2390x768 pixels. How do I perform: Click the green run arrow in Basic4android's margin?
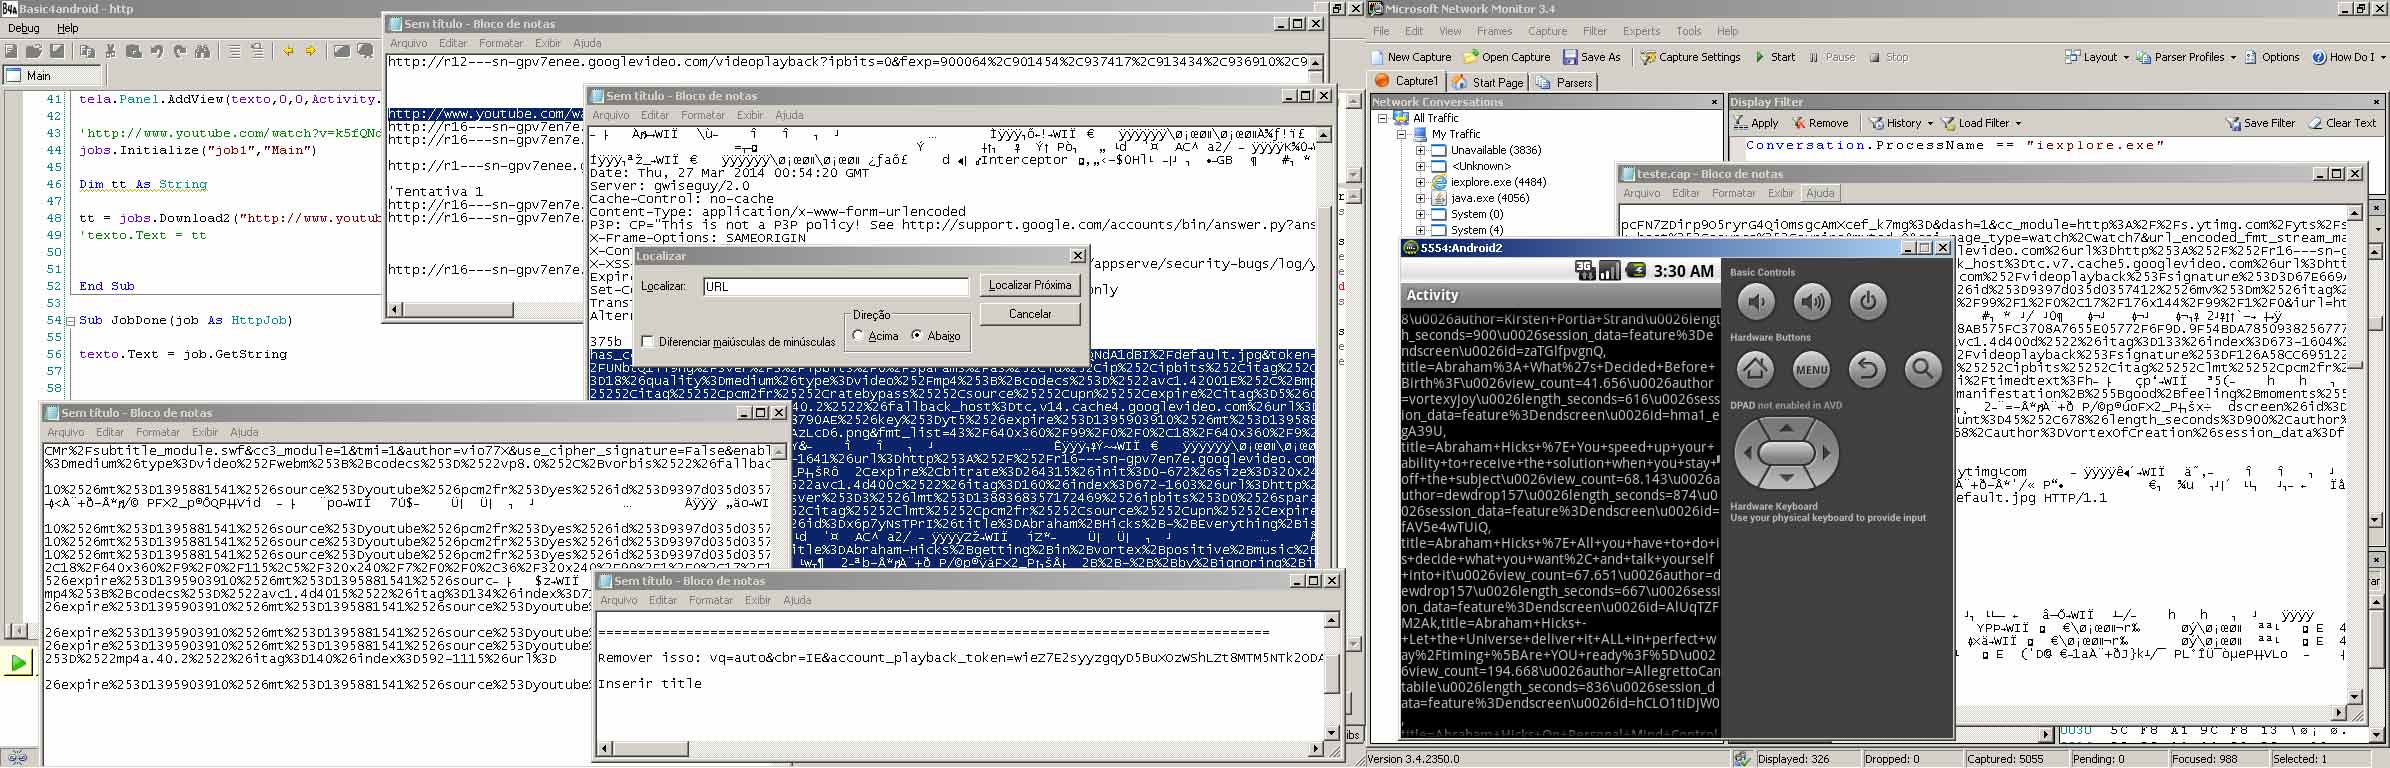tap(18, 662)
